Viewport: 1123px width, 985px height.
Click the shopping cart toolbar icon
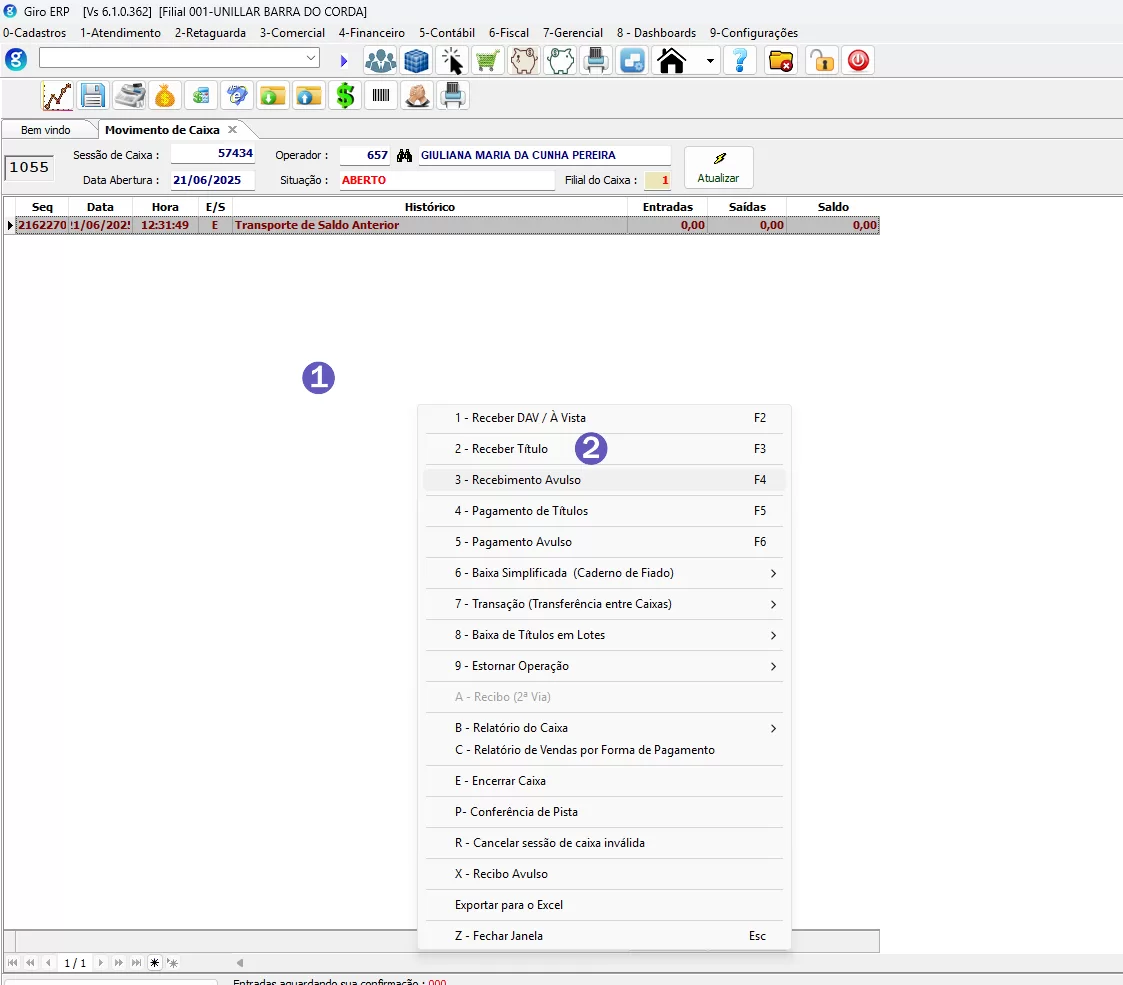[x=488, y=61]
